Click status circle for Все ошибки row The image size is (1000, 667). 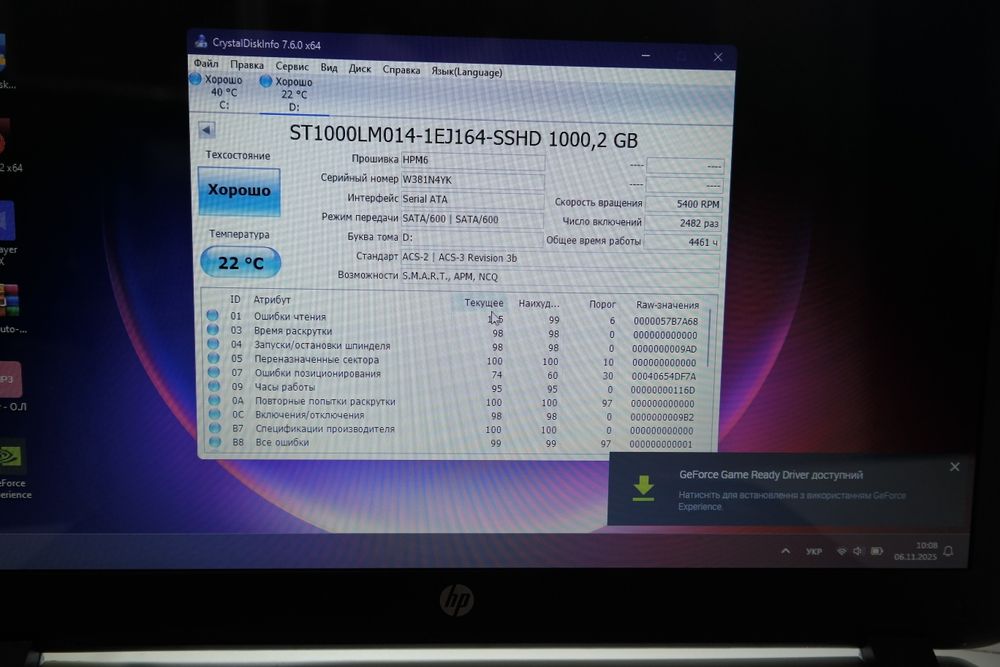click(x=216, y=441)
